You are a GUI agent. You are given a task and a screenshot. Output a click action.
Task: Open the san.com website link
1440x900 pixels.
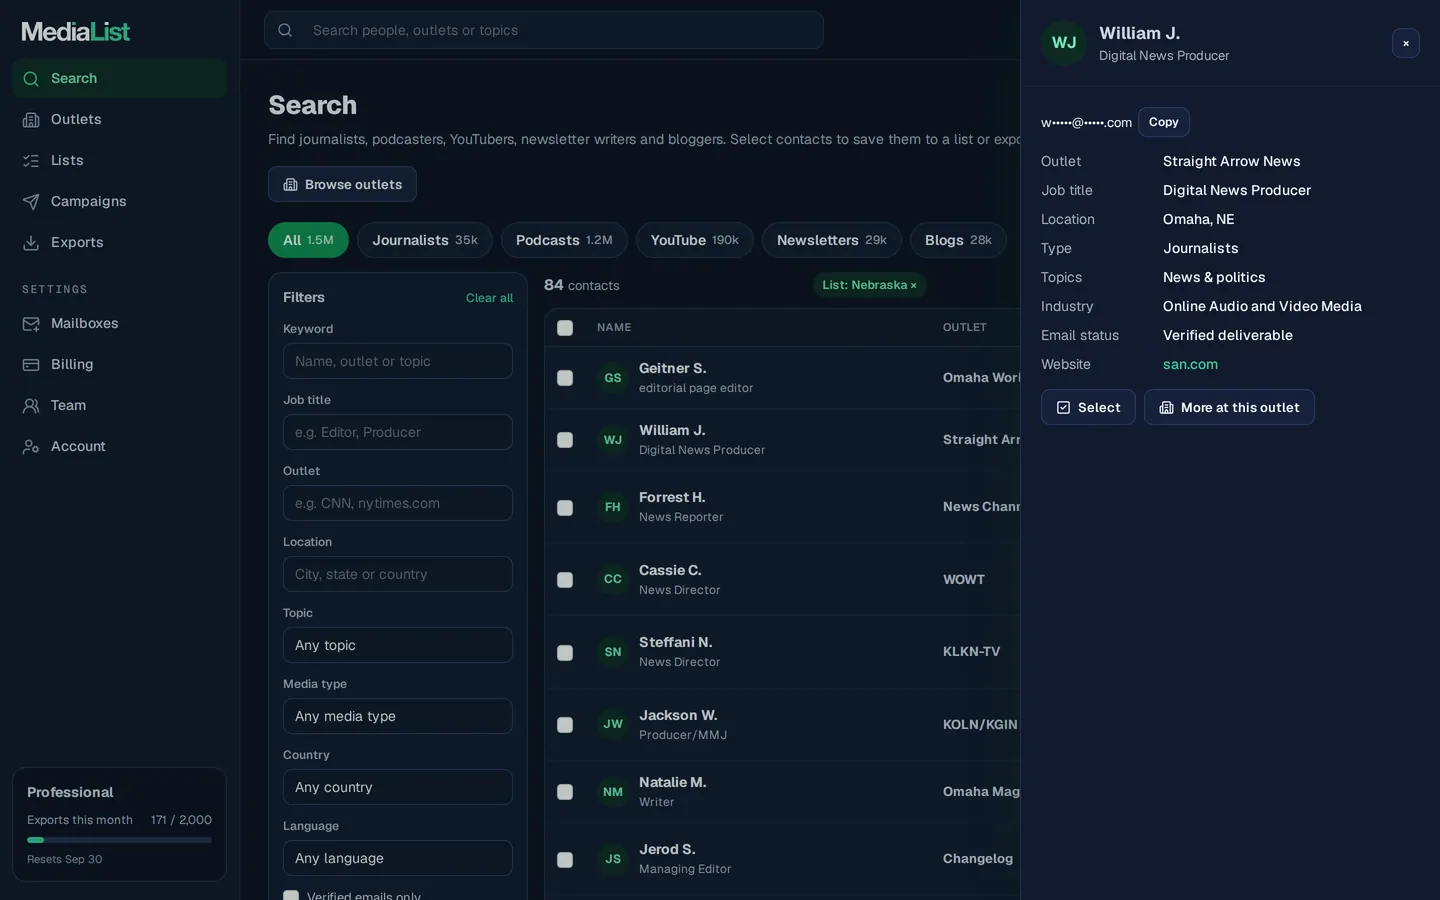tap(1190, 364)
